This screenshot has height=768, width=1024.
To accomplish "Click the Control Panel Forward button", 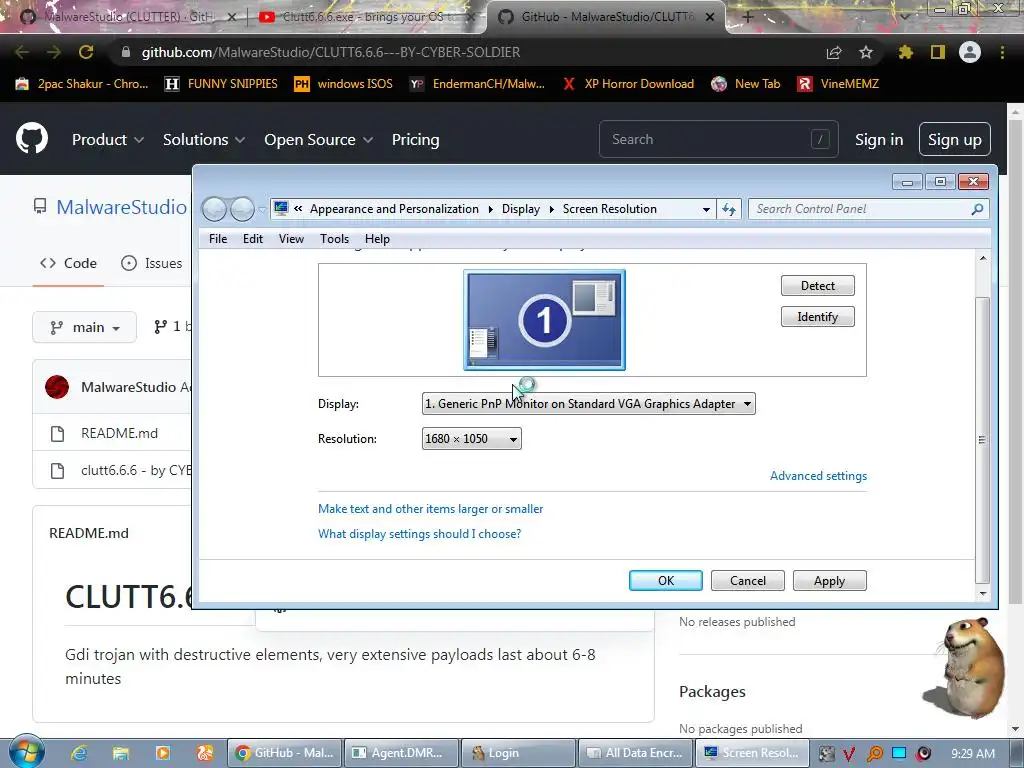I will (x=242, y=209).
